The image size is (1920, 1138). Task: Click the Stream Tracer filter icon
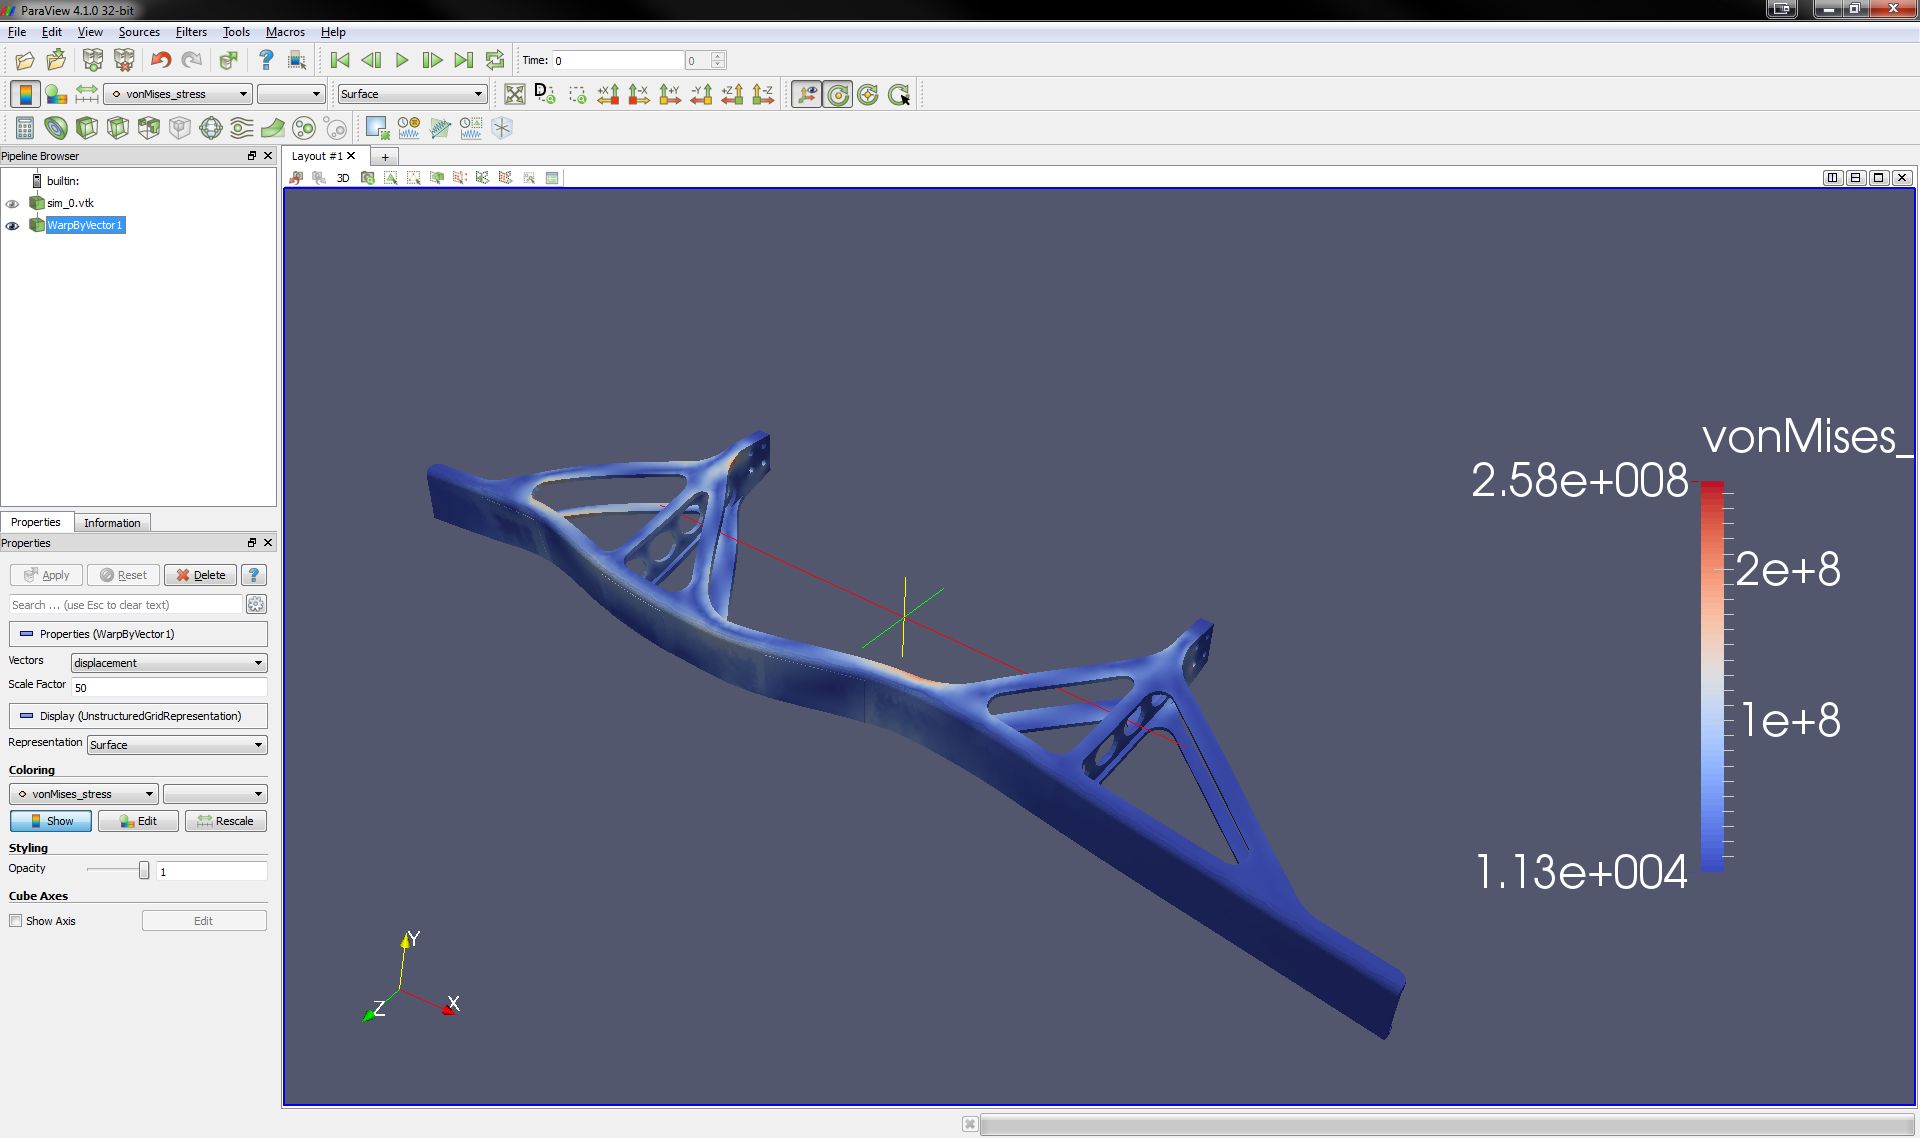tap(242, 128)
